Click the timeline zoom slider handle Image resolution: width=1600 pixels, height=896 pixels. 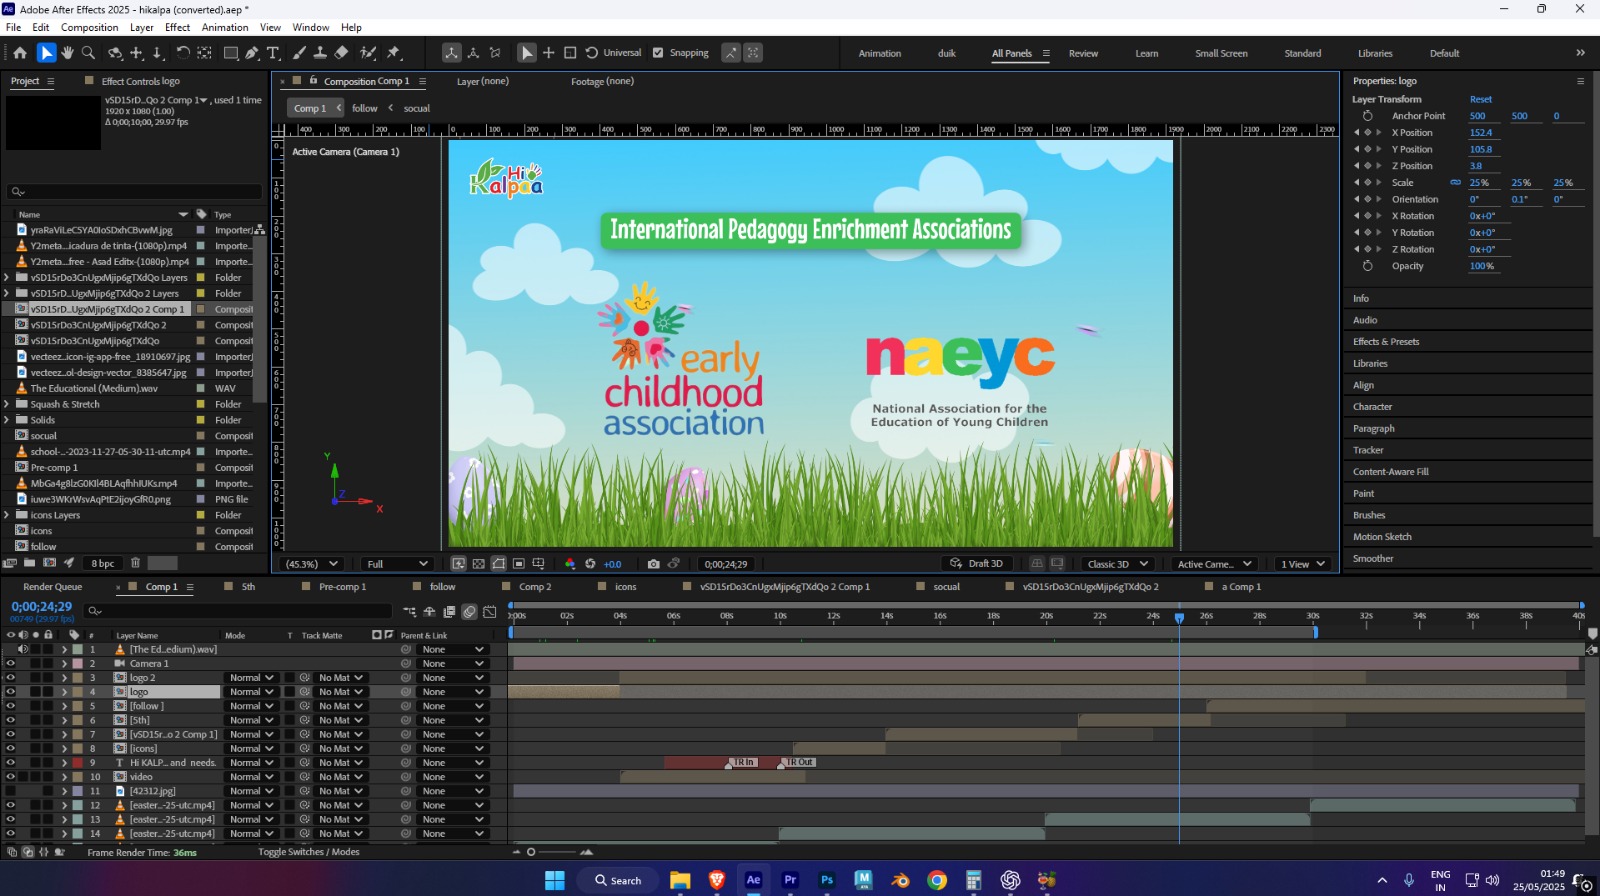click(531, 852)
